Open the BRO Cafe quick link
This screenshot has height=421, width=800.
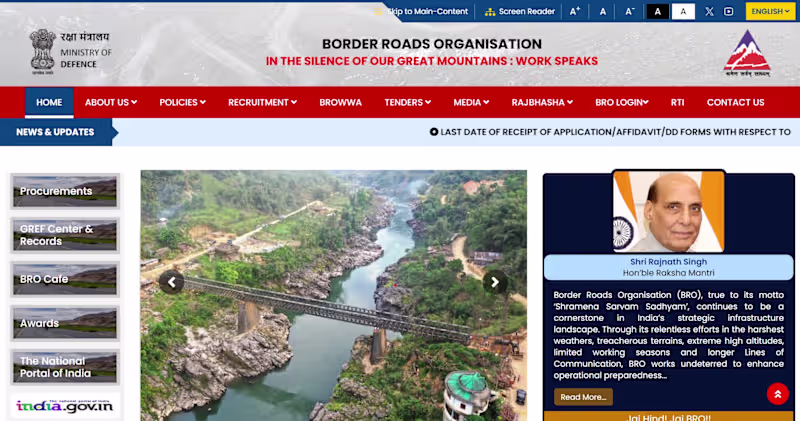point(65,279)
